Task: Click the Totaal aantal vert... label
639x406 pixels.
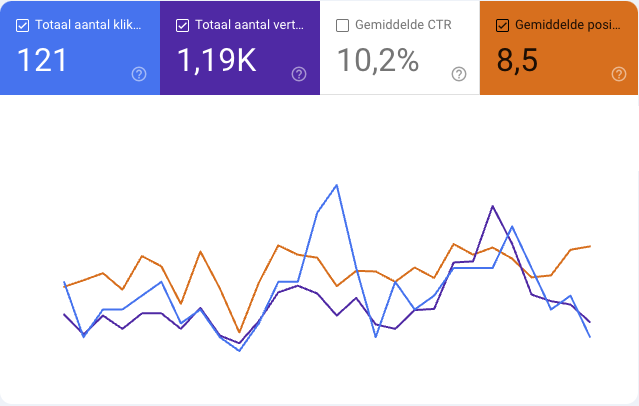Action: tap(249, 25)
